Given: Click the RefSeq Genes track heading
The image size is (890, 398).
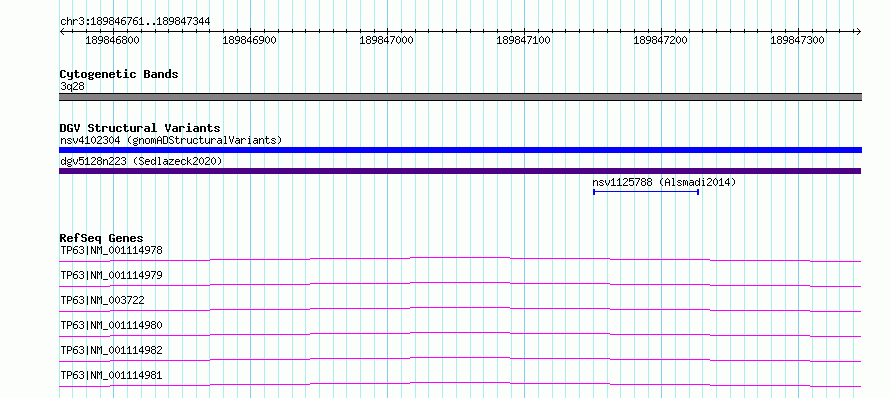Looking at the screenshot, I should pos(102,238).
